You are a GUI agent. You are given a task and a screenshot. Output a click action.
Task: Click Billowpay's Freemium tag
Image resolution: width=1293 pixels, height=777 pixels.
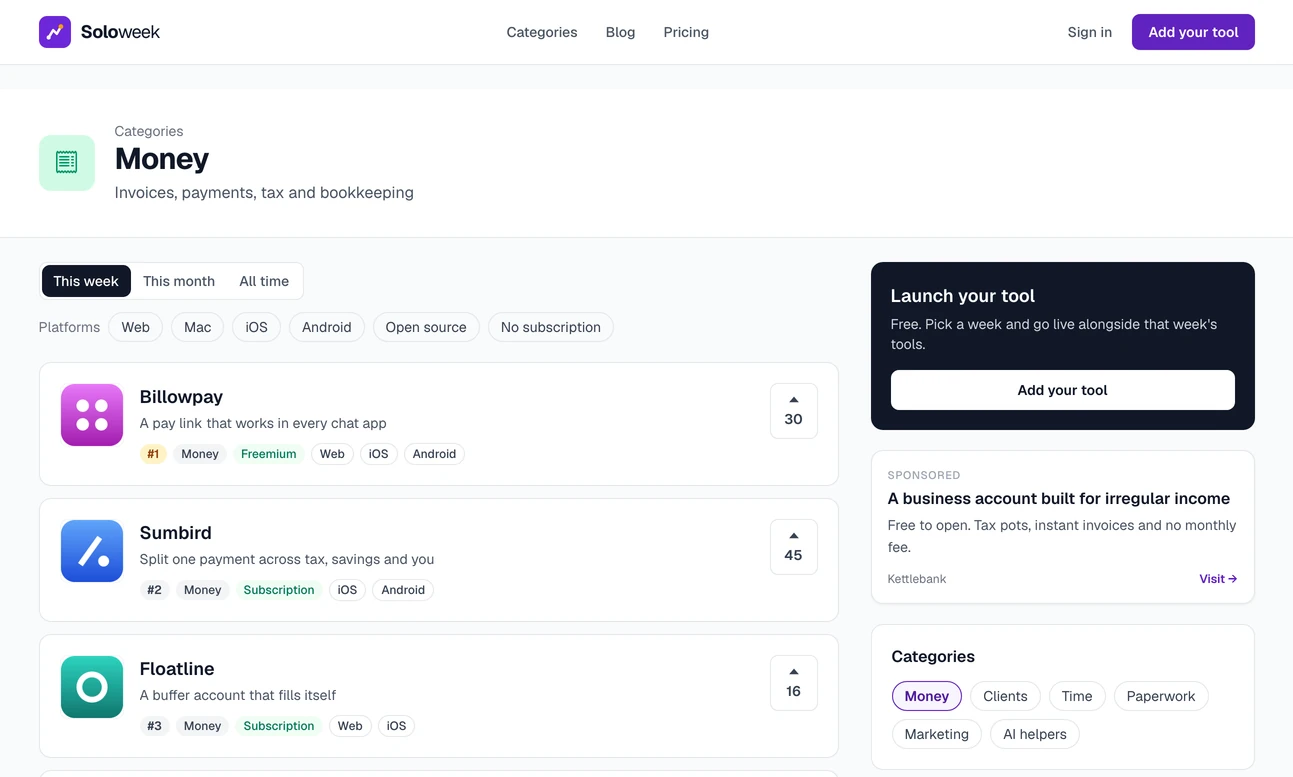(269, 454)
